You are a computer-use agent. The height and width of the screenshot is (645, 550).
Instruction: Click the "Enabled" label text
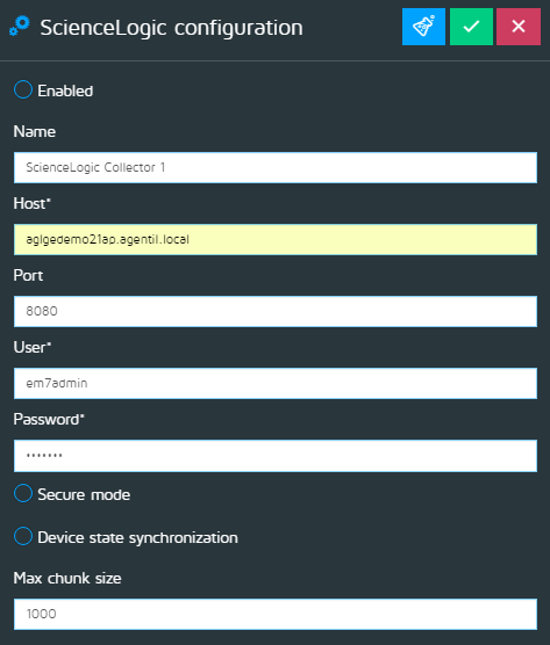click(x=65, y=91)
